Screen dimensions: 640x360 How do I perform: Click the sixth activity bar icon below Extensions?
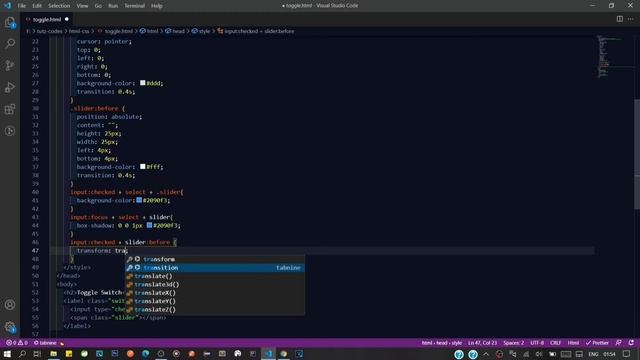click(10, 131)
